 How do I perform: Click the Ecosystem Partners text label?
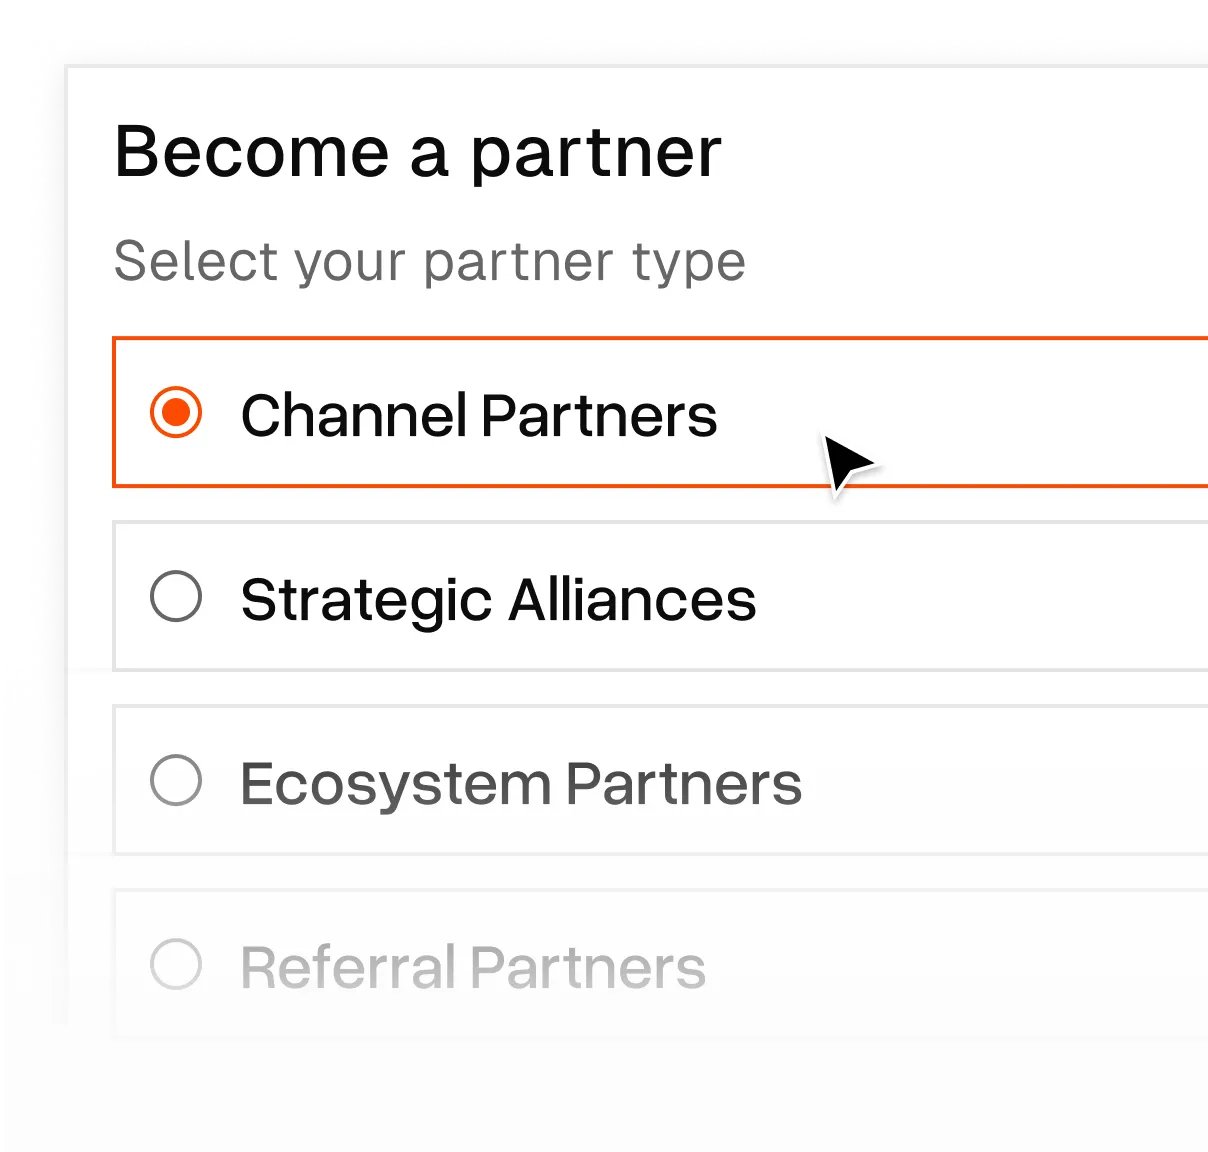[521, 783]
